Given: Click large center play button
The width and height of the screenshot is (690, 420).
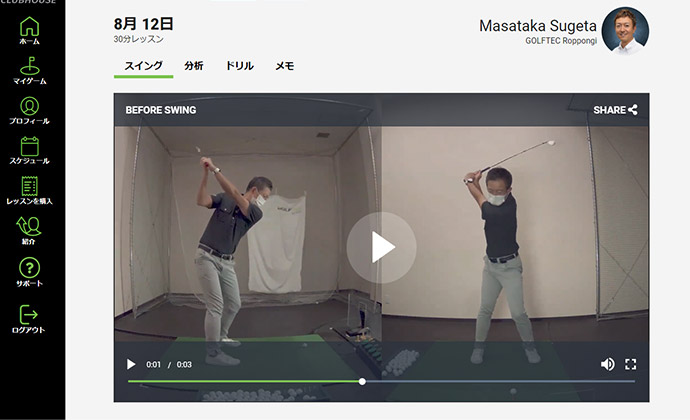Looking at the screenshot, I should (x=381, y=247).
